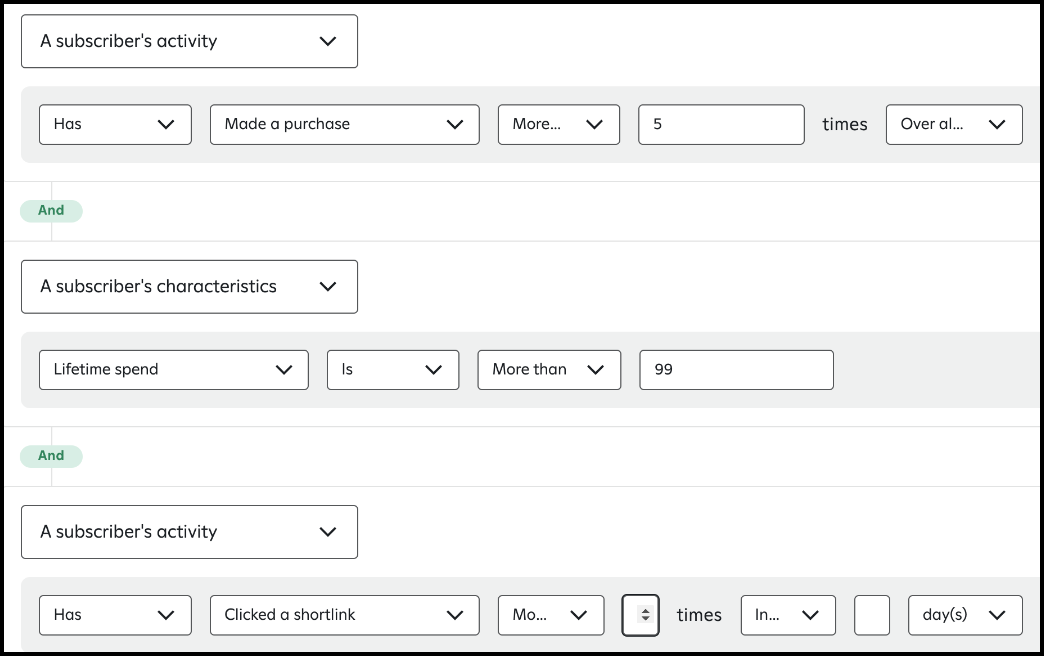Click the empty days count field
Image resolution: width=1044 pixels, height=656 pixels.
click(872, 615)
